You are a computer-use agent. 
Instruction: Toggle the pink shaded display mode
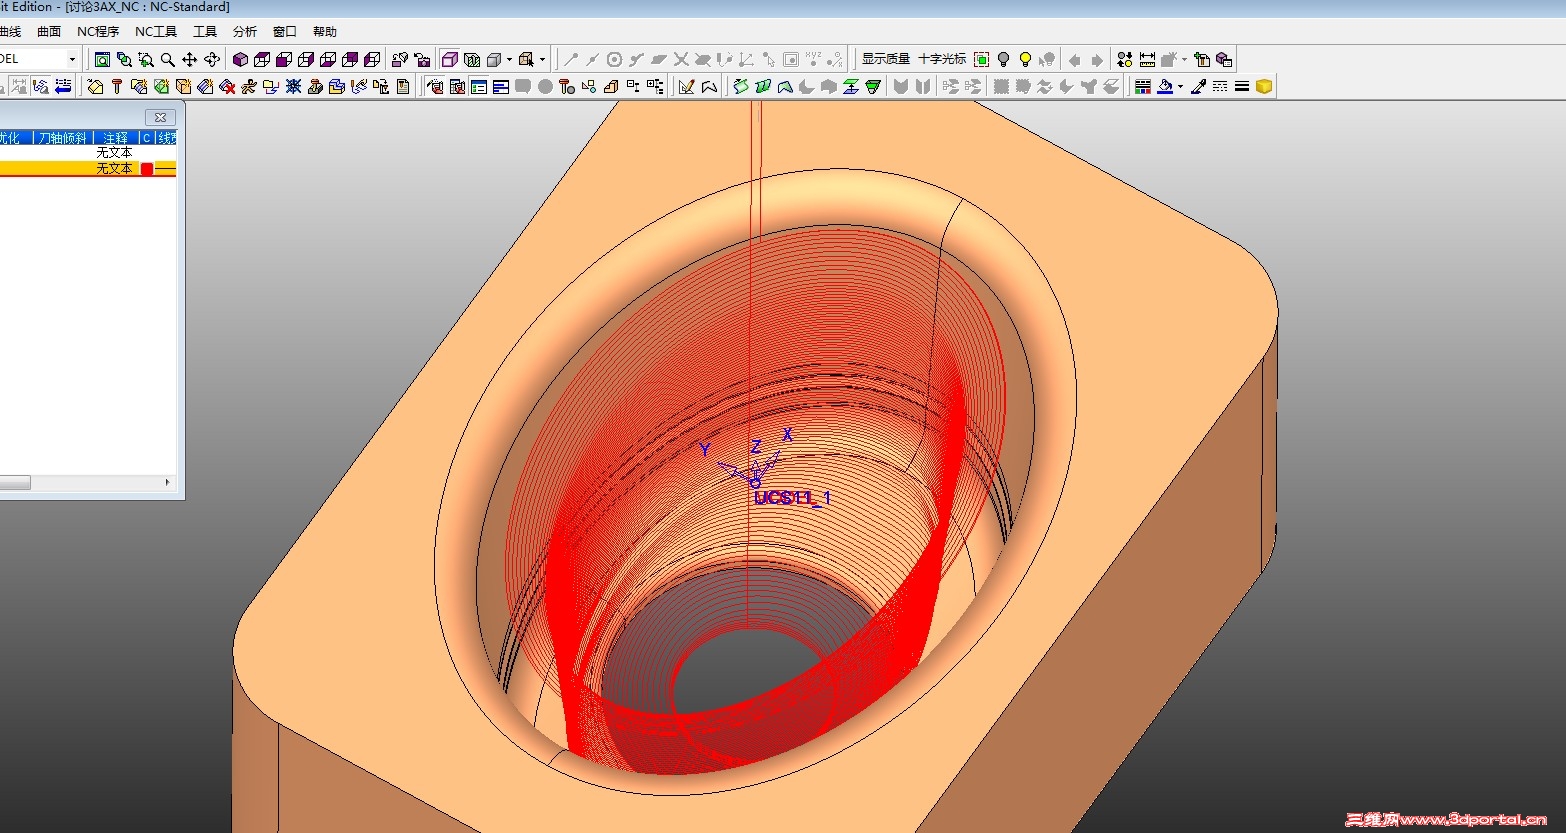(x=449, y=60)
